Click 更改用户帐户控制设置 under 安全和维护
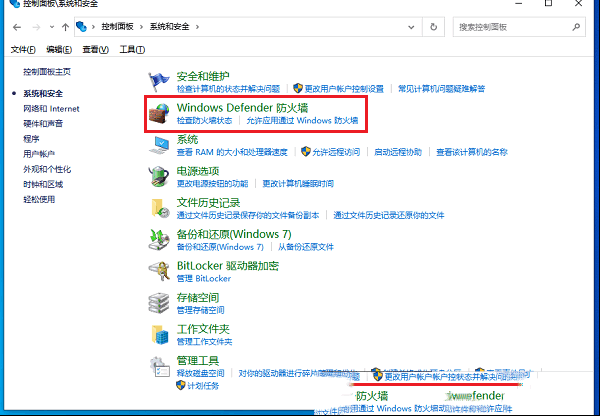Screen dimensions: 600x416 tap(344, 89)
